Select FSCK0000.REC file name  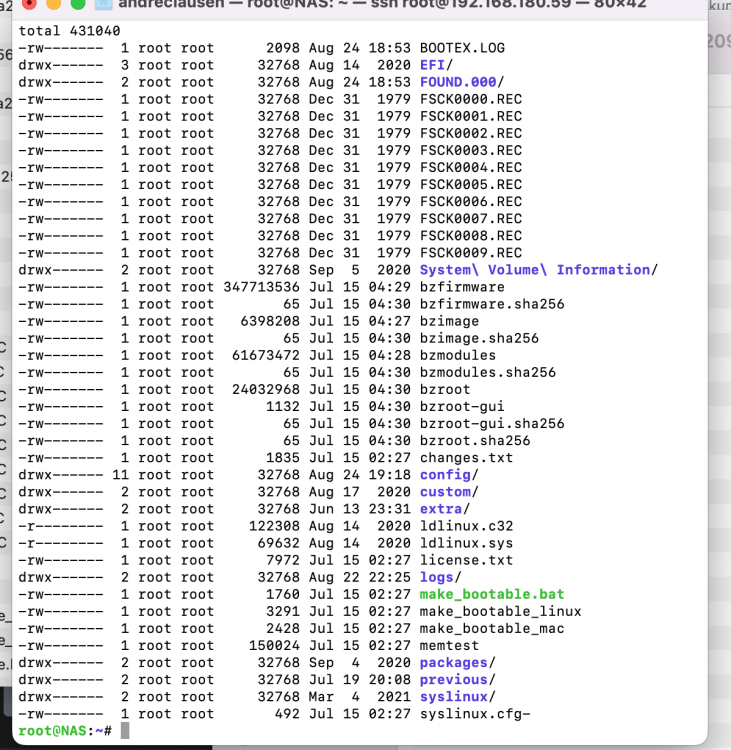471,99
